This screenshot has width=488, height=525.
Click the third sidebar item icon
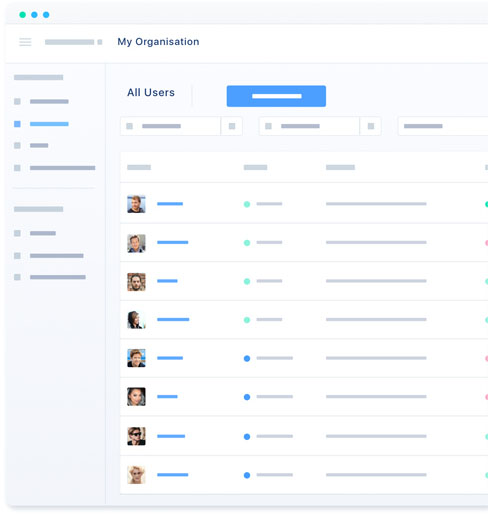(17, 145)
